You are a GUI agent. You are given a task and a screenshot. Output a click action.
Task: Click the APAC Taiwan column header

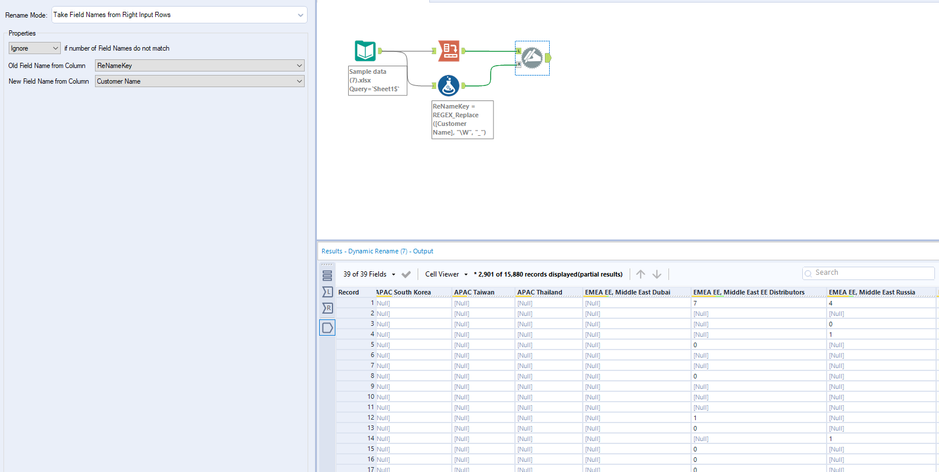[x=475, y=292]
